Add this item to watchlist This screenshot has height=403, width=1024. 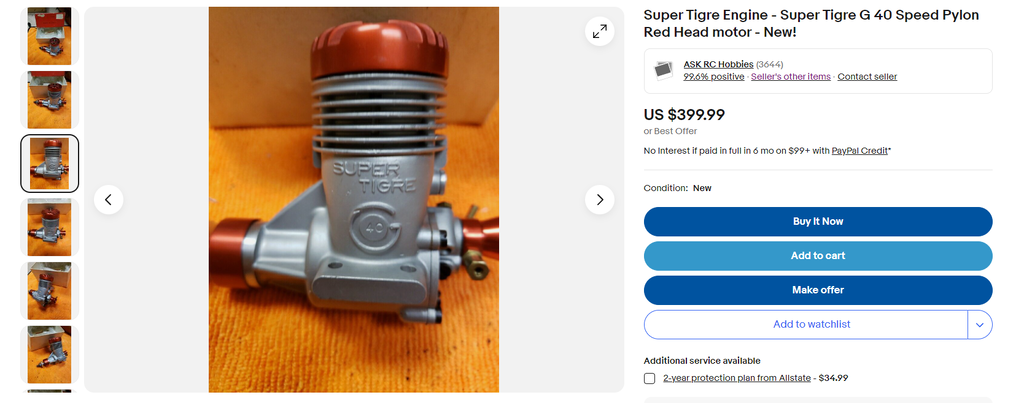[x=806, y=325]
